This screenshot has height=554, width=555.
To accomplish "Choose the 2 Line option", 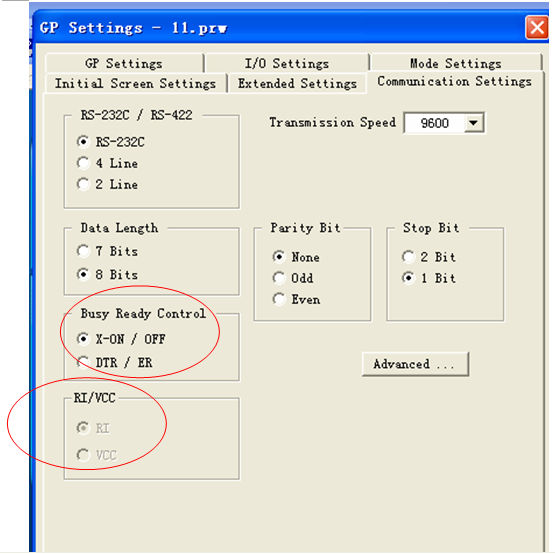I will (x=107, y=184).
